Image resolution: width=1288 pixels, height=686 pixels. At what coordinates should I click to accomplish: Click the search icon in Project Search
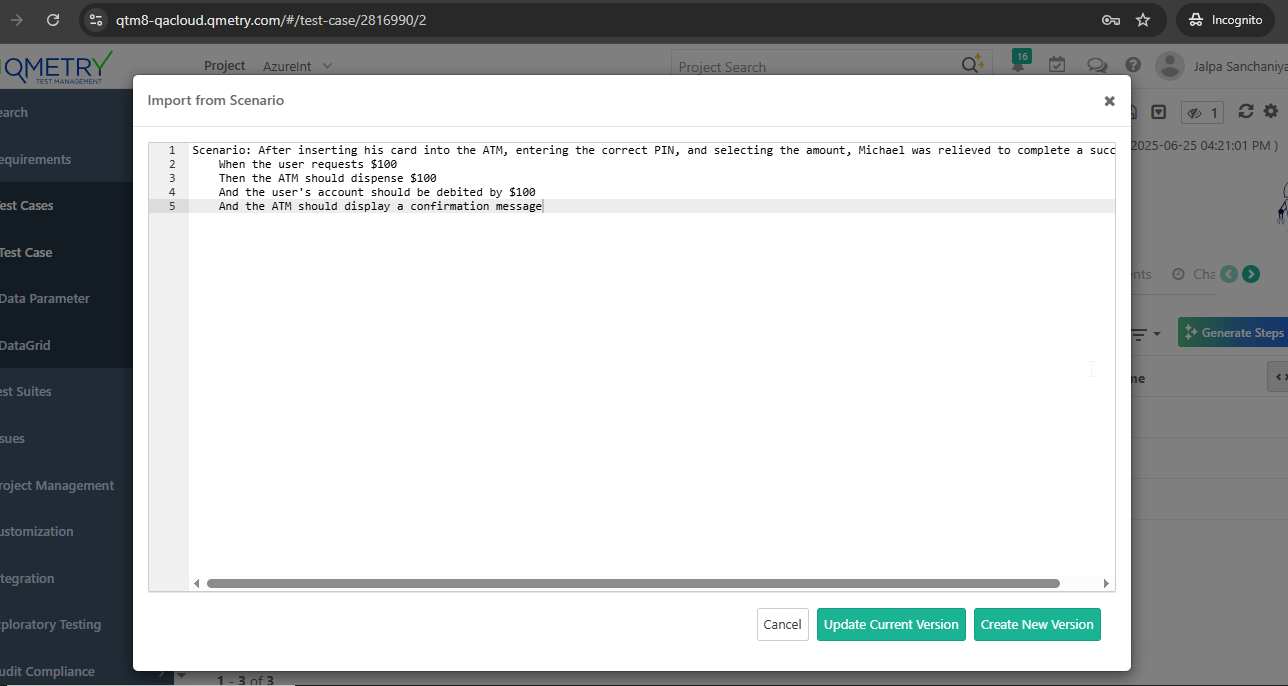click(x=969, y=64)
